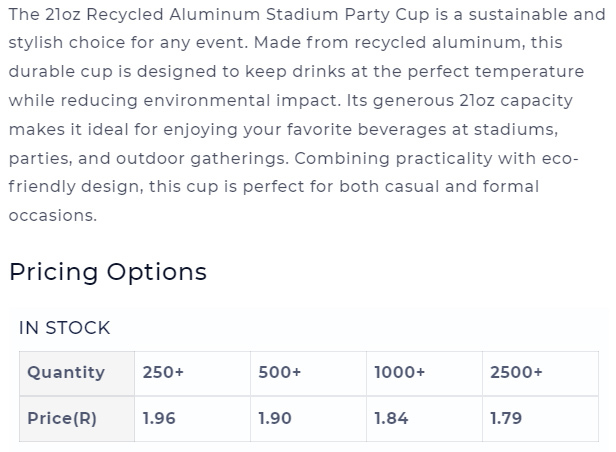Click the first line of product description
Image resolution: width=616 pixels, height=452 pixels.
[307, 15]
